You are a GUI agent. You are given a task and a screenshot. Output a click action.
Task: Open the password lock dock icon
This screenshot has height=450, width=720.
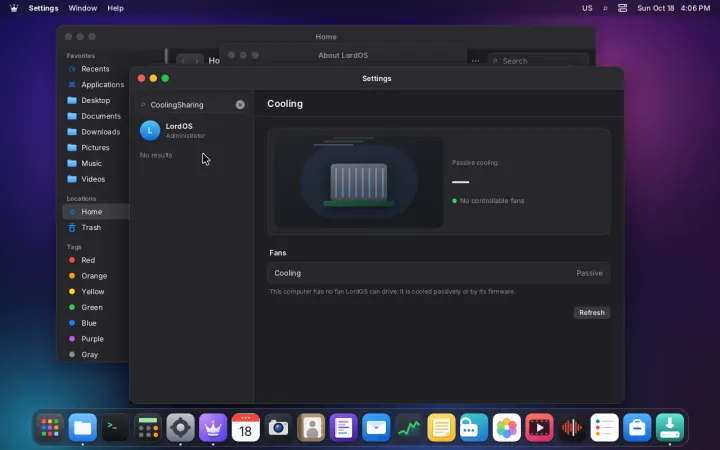click(x=474, y=428)
